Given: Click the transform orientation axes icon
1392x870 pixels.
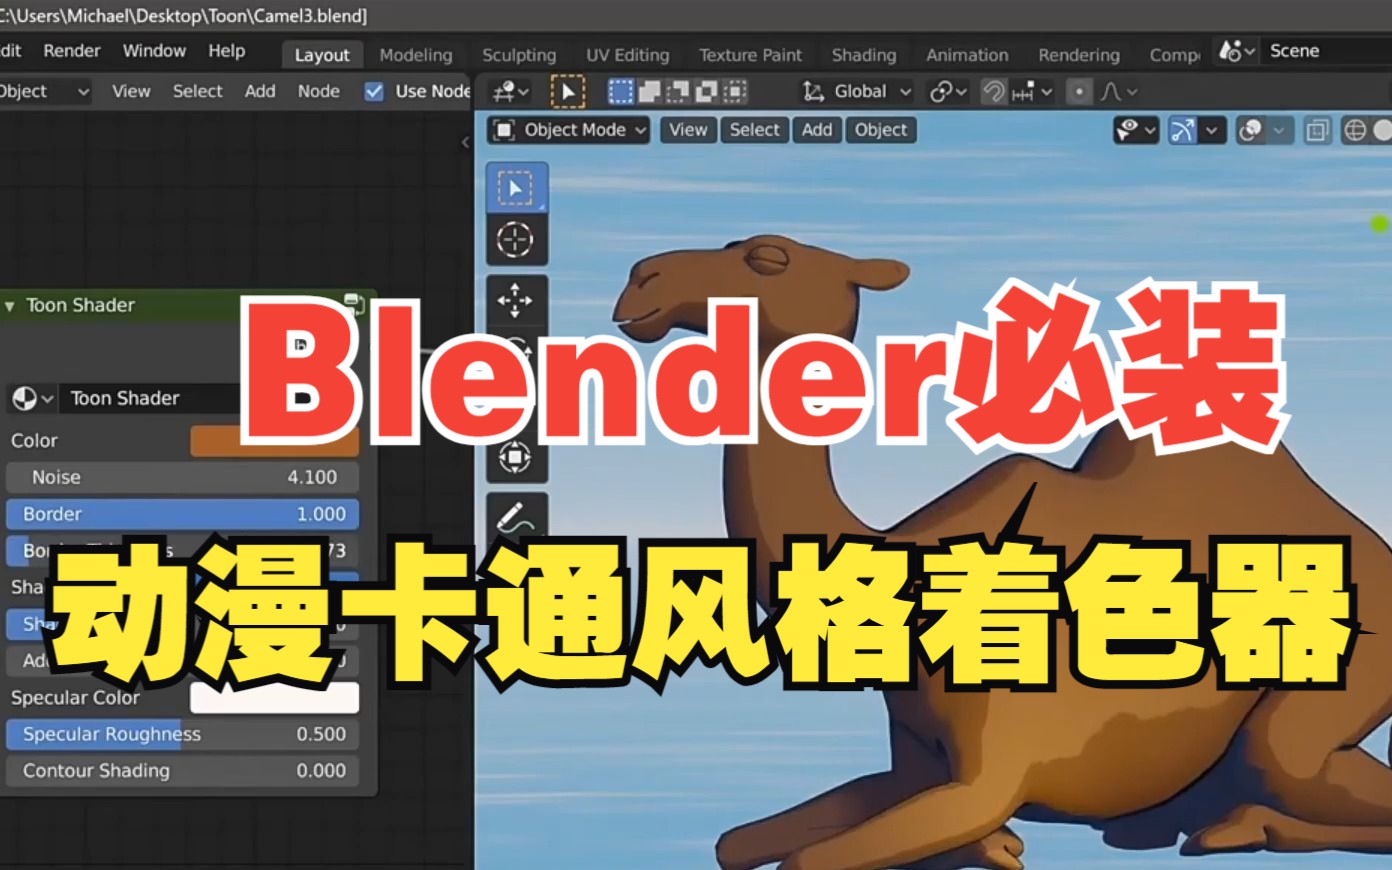Looking at the screenshot, I should click(x=814, y=92).
